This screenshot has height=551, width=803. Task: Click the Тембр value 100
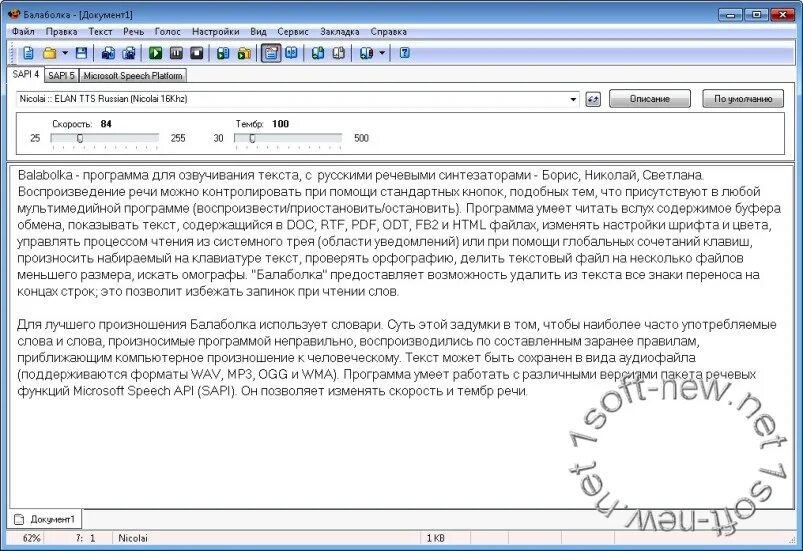point(280,124)
